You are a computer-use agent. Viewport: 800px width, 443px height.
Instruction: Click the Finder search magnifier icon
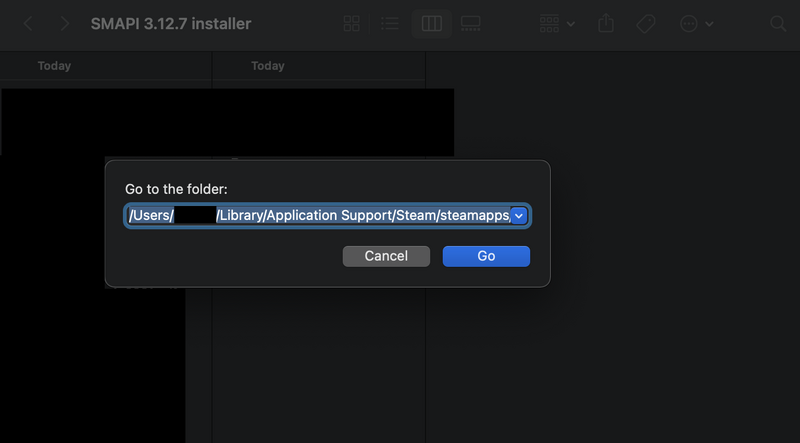point(778,23)
